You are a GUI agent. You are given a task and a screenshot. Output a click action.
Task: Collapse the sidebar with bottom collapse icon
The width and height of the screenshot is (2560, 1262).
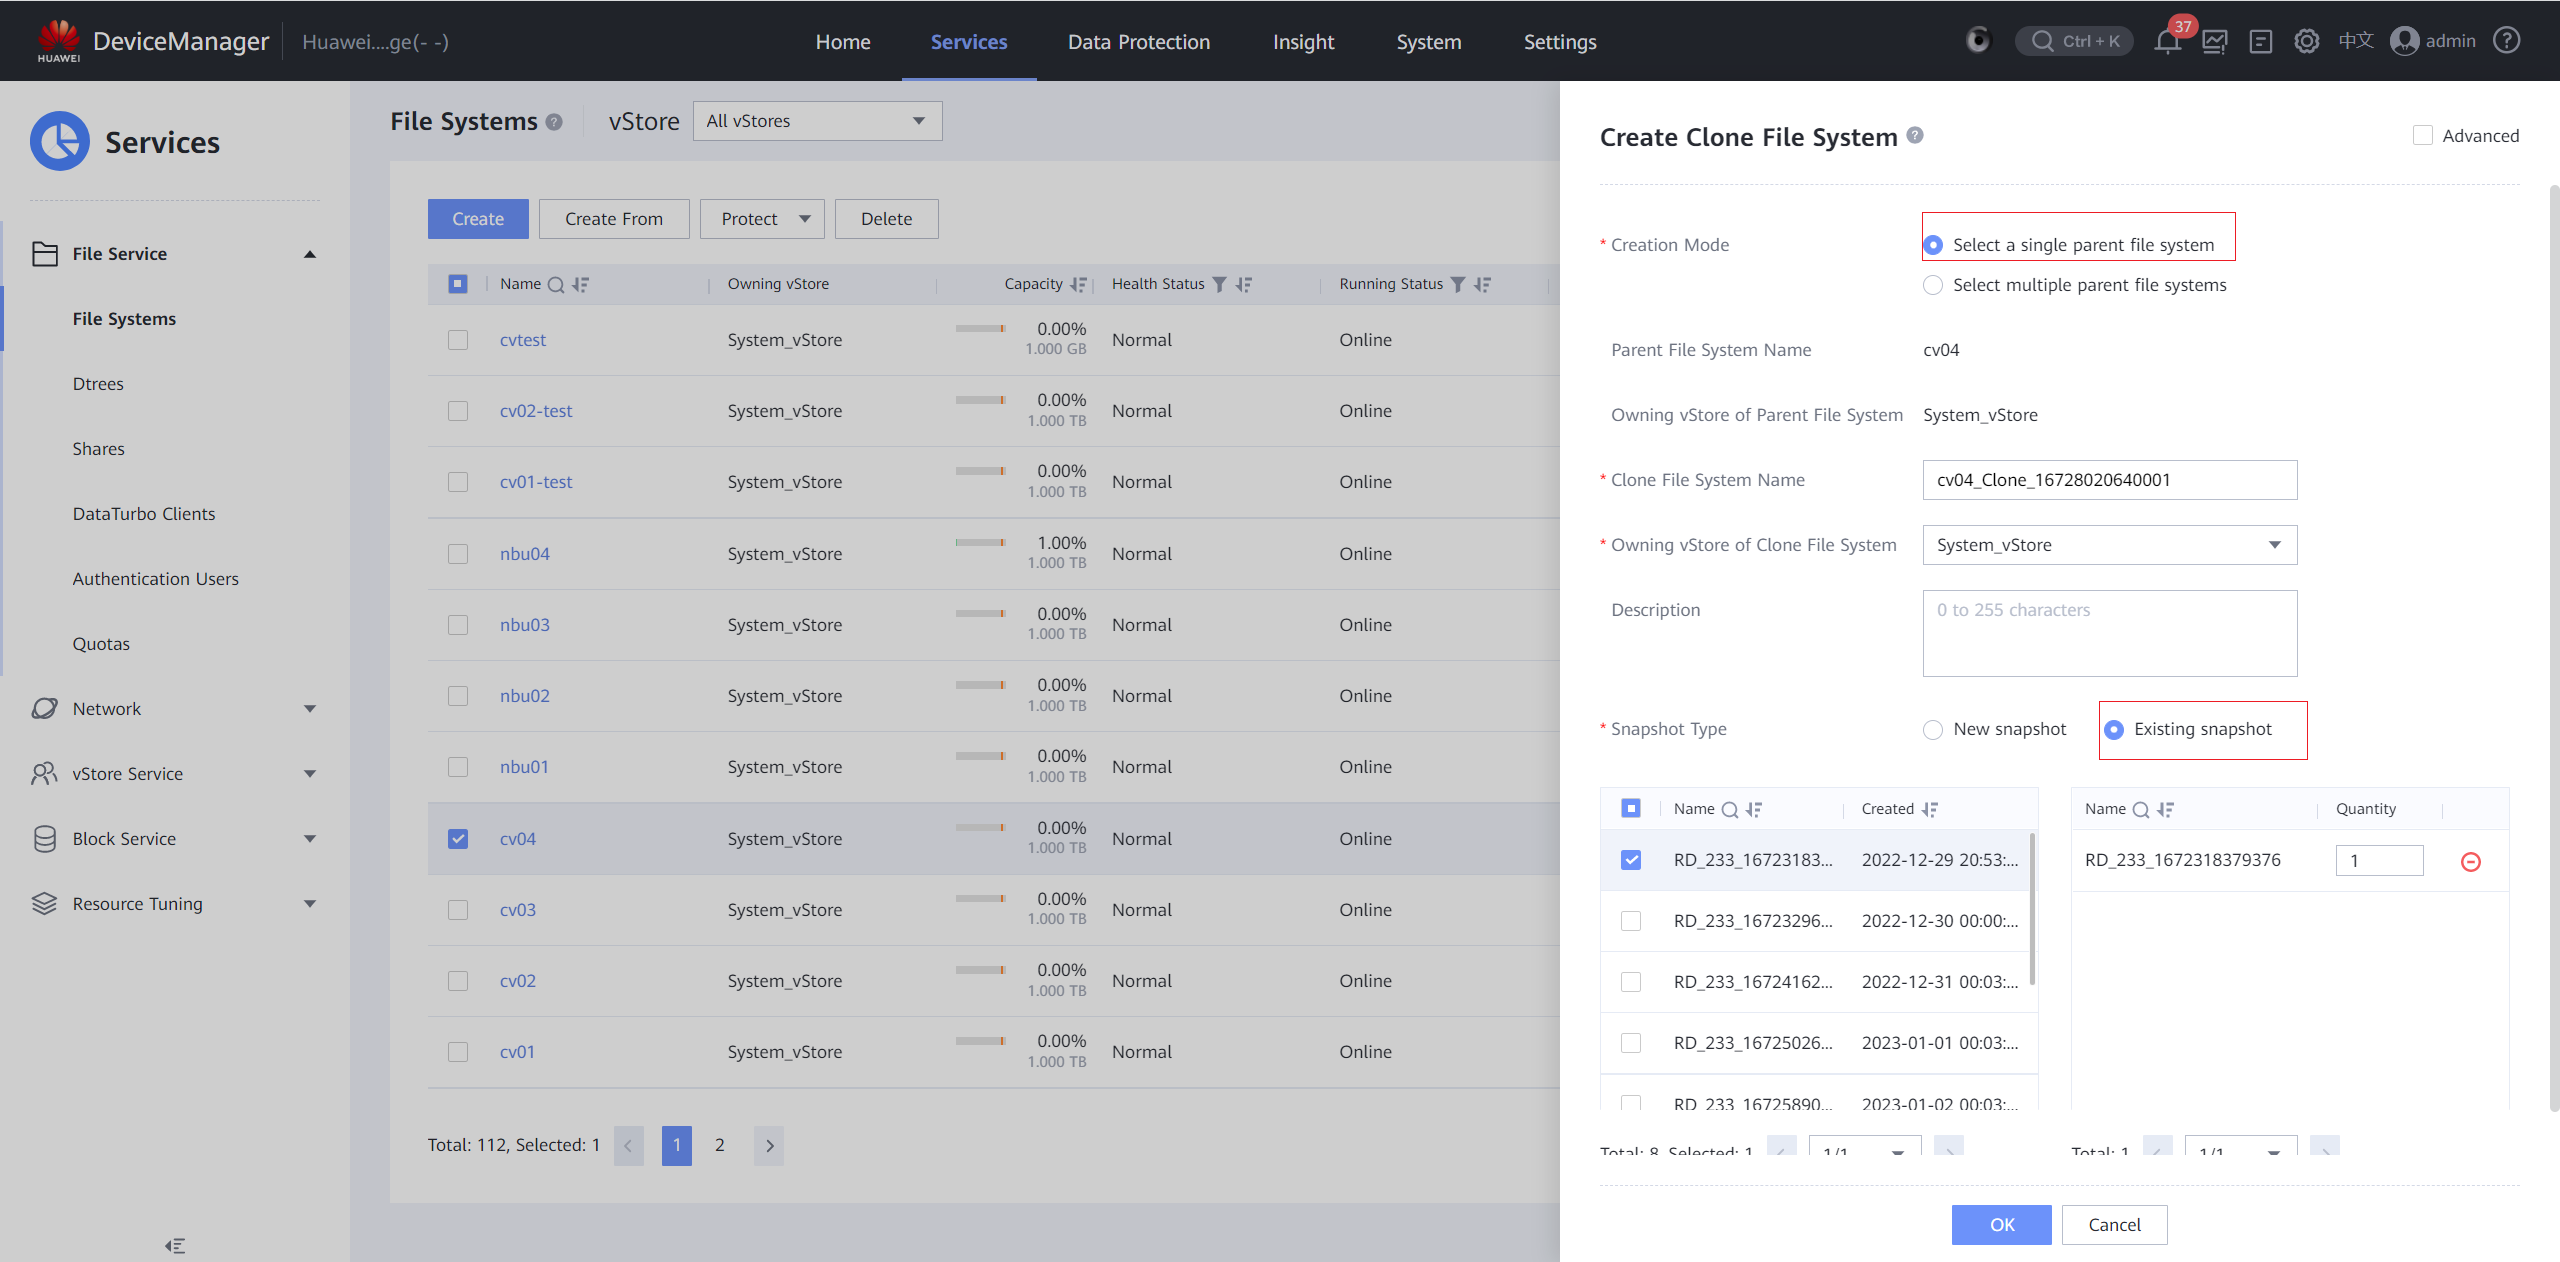point(175,1245)
